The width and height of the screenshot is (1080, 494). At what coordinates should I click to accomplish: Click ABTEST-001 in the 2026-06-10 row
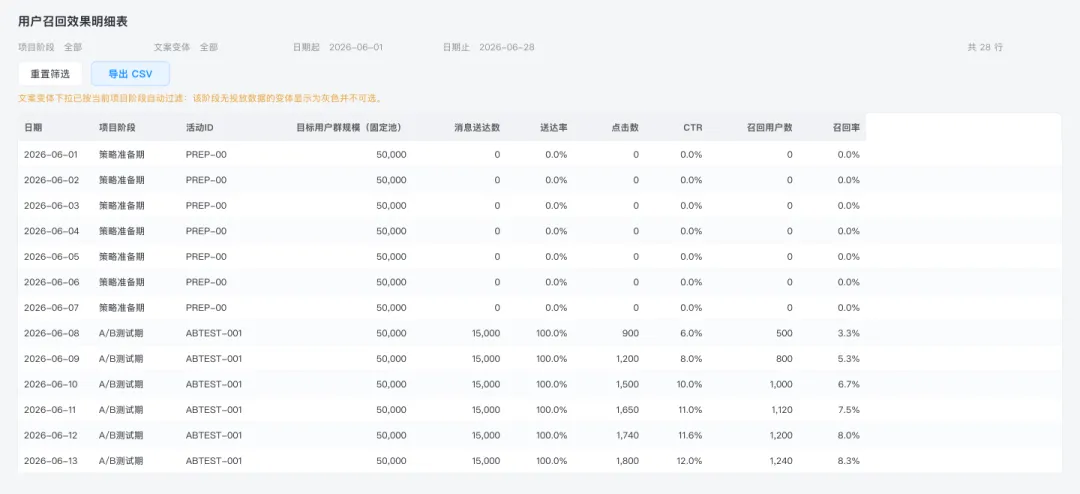[214, 384]
